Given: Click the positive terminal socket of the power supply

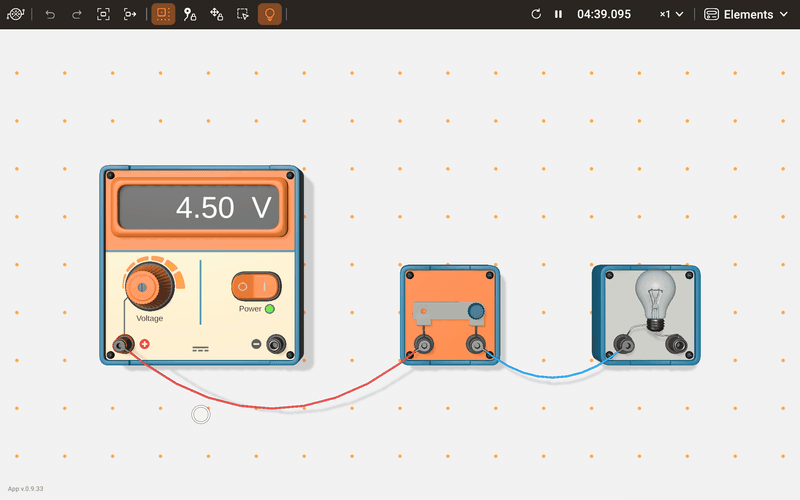Looking at the screenshot, I should 122,345.
